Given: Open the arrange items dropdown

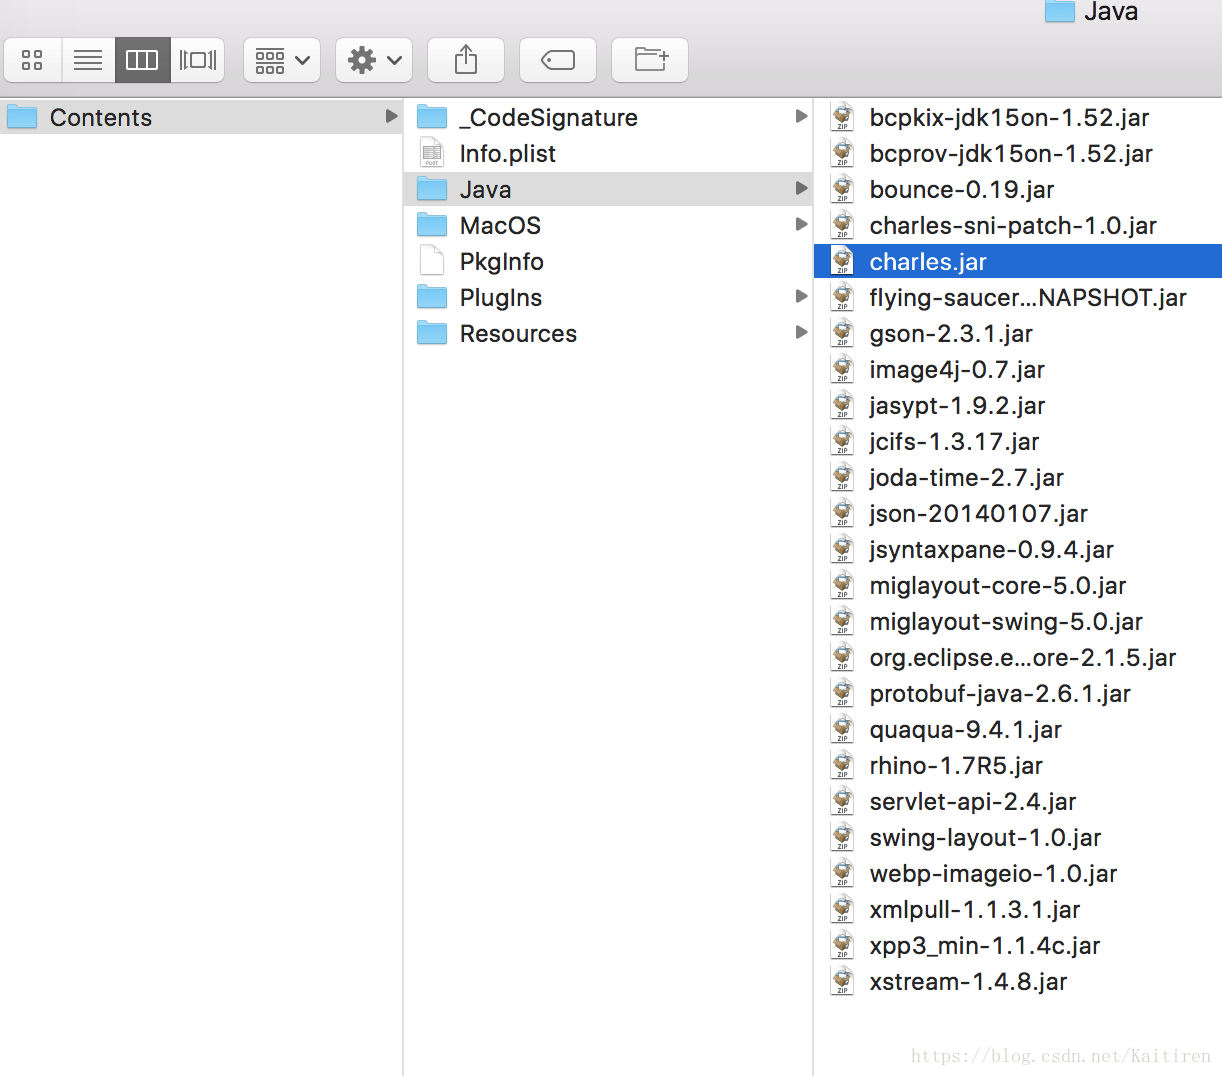Looking at the screenshot, I should click(x=282, y=60).
